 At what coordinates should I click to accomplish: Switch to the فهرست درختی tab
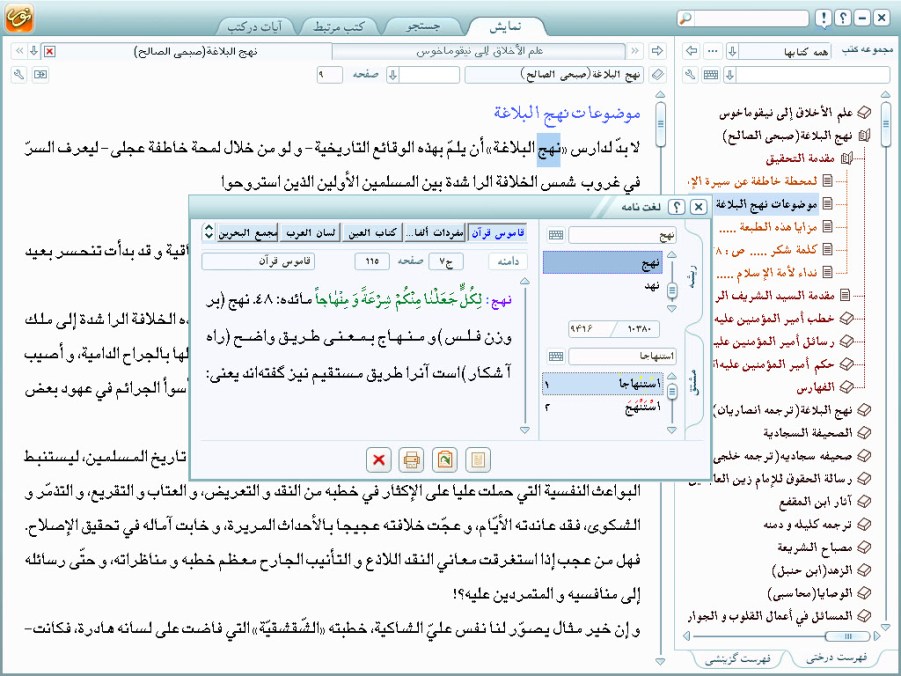(836, 658)
